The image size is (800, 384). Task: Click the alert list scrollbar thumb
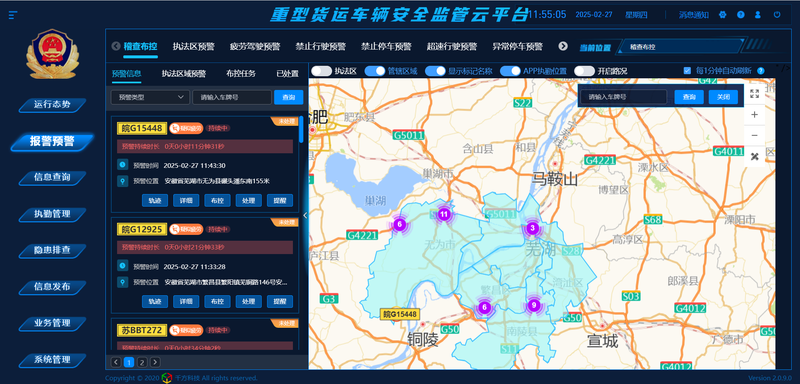(x=301, y=130)
